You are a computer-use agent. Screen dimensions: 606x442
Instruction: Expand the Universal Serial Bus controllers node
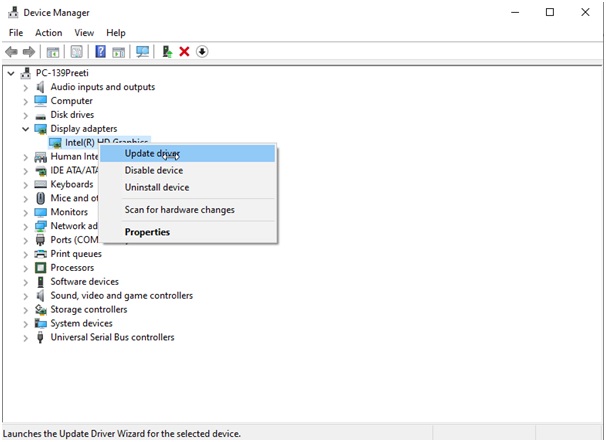tap(26, 338)
